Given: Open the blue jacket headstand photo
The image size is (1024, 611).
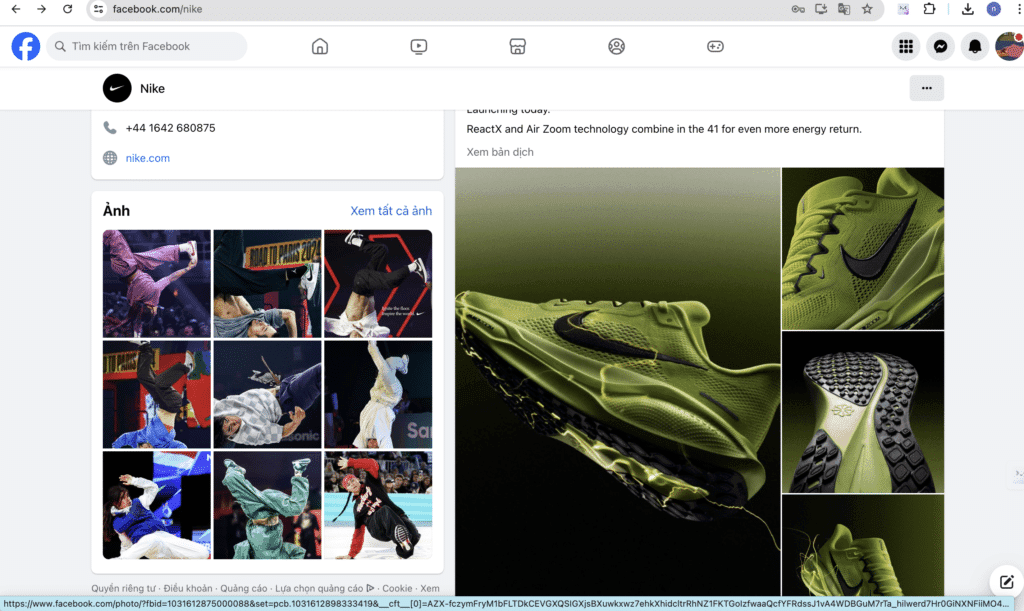Looking at the screenshot, I should point(157,394).
